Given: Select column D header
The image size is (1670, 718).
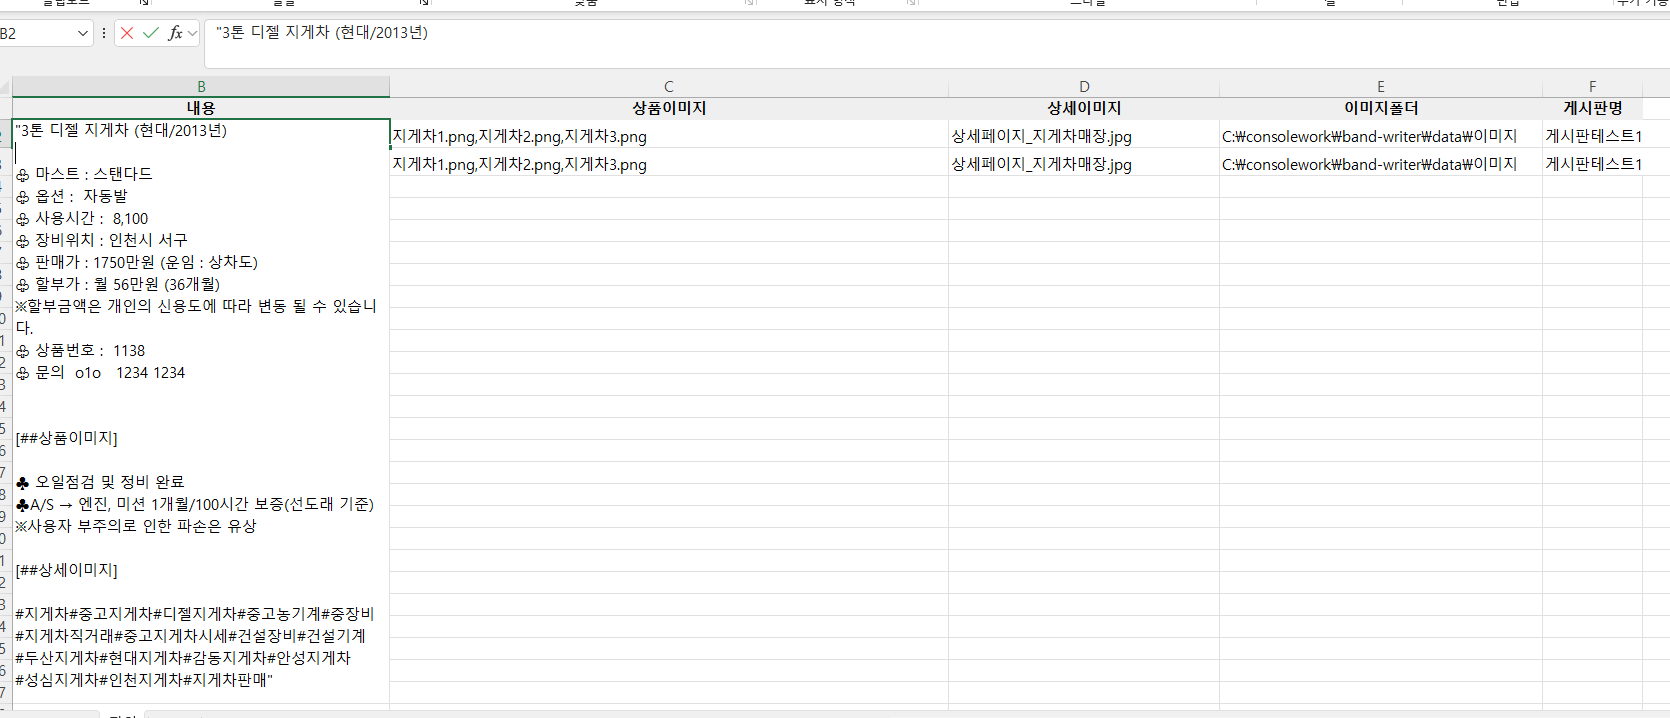Looking at the screenshot, I should click(x=1084, y=87).
